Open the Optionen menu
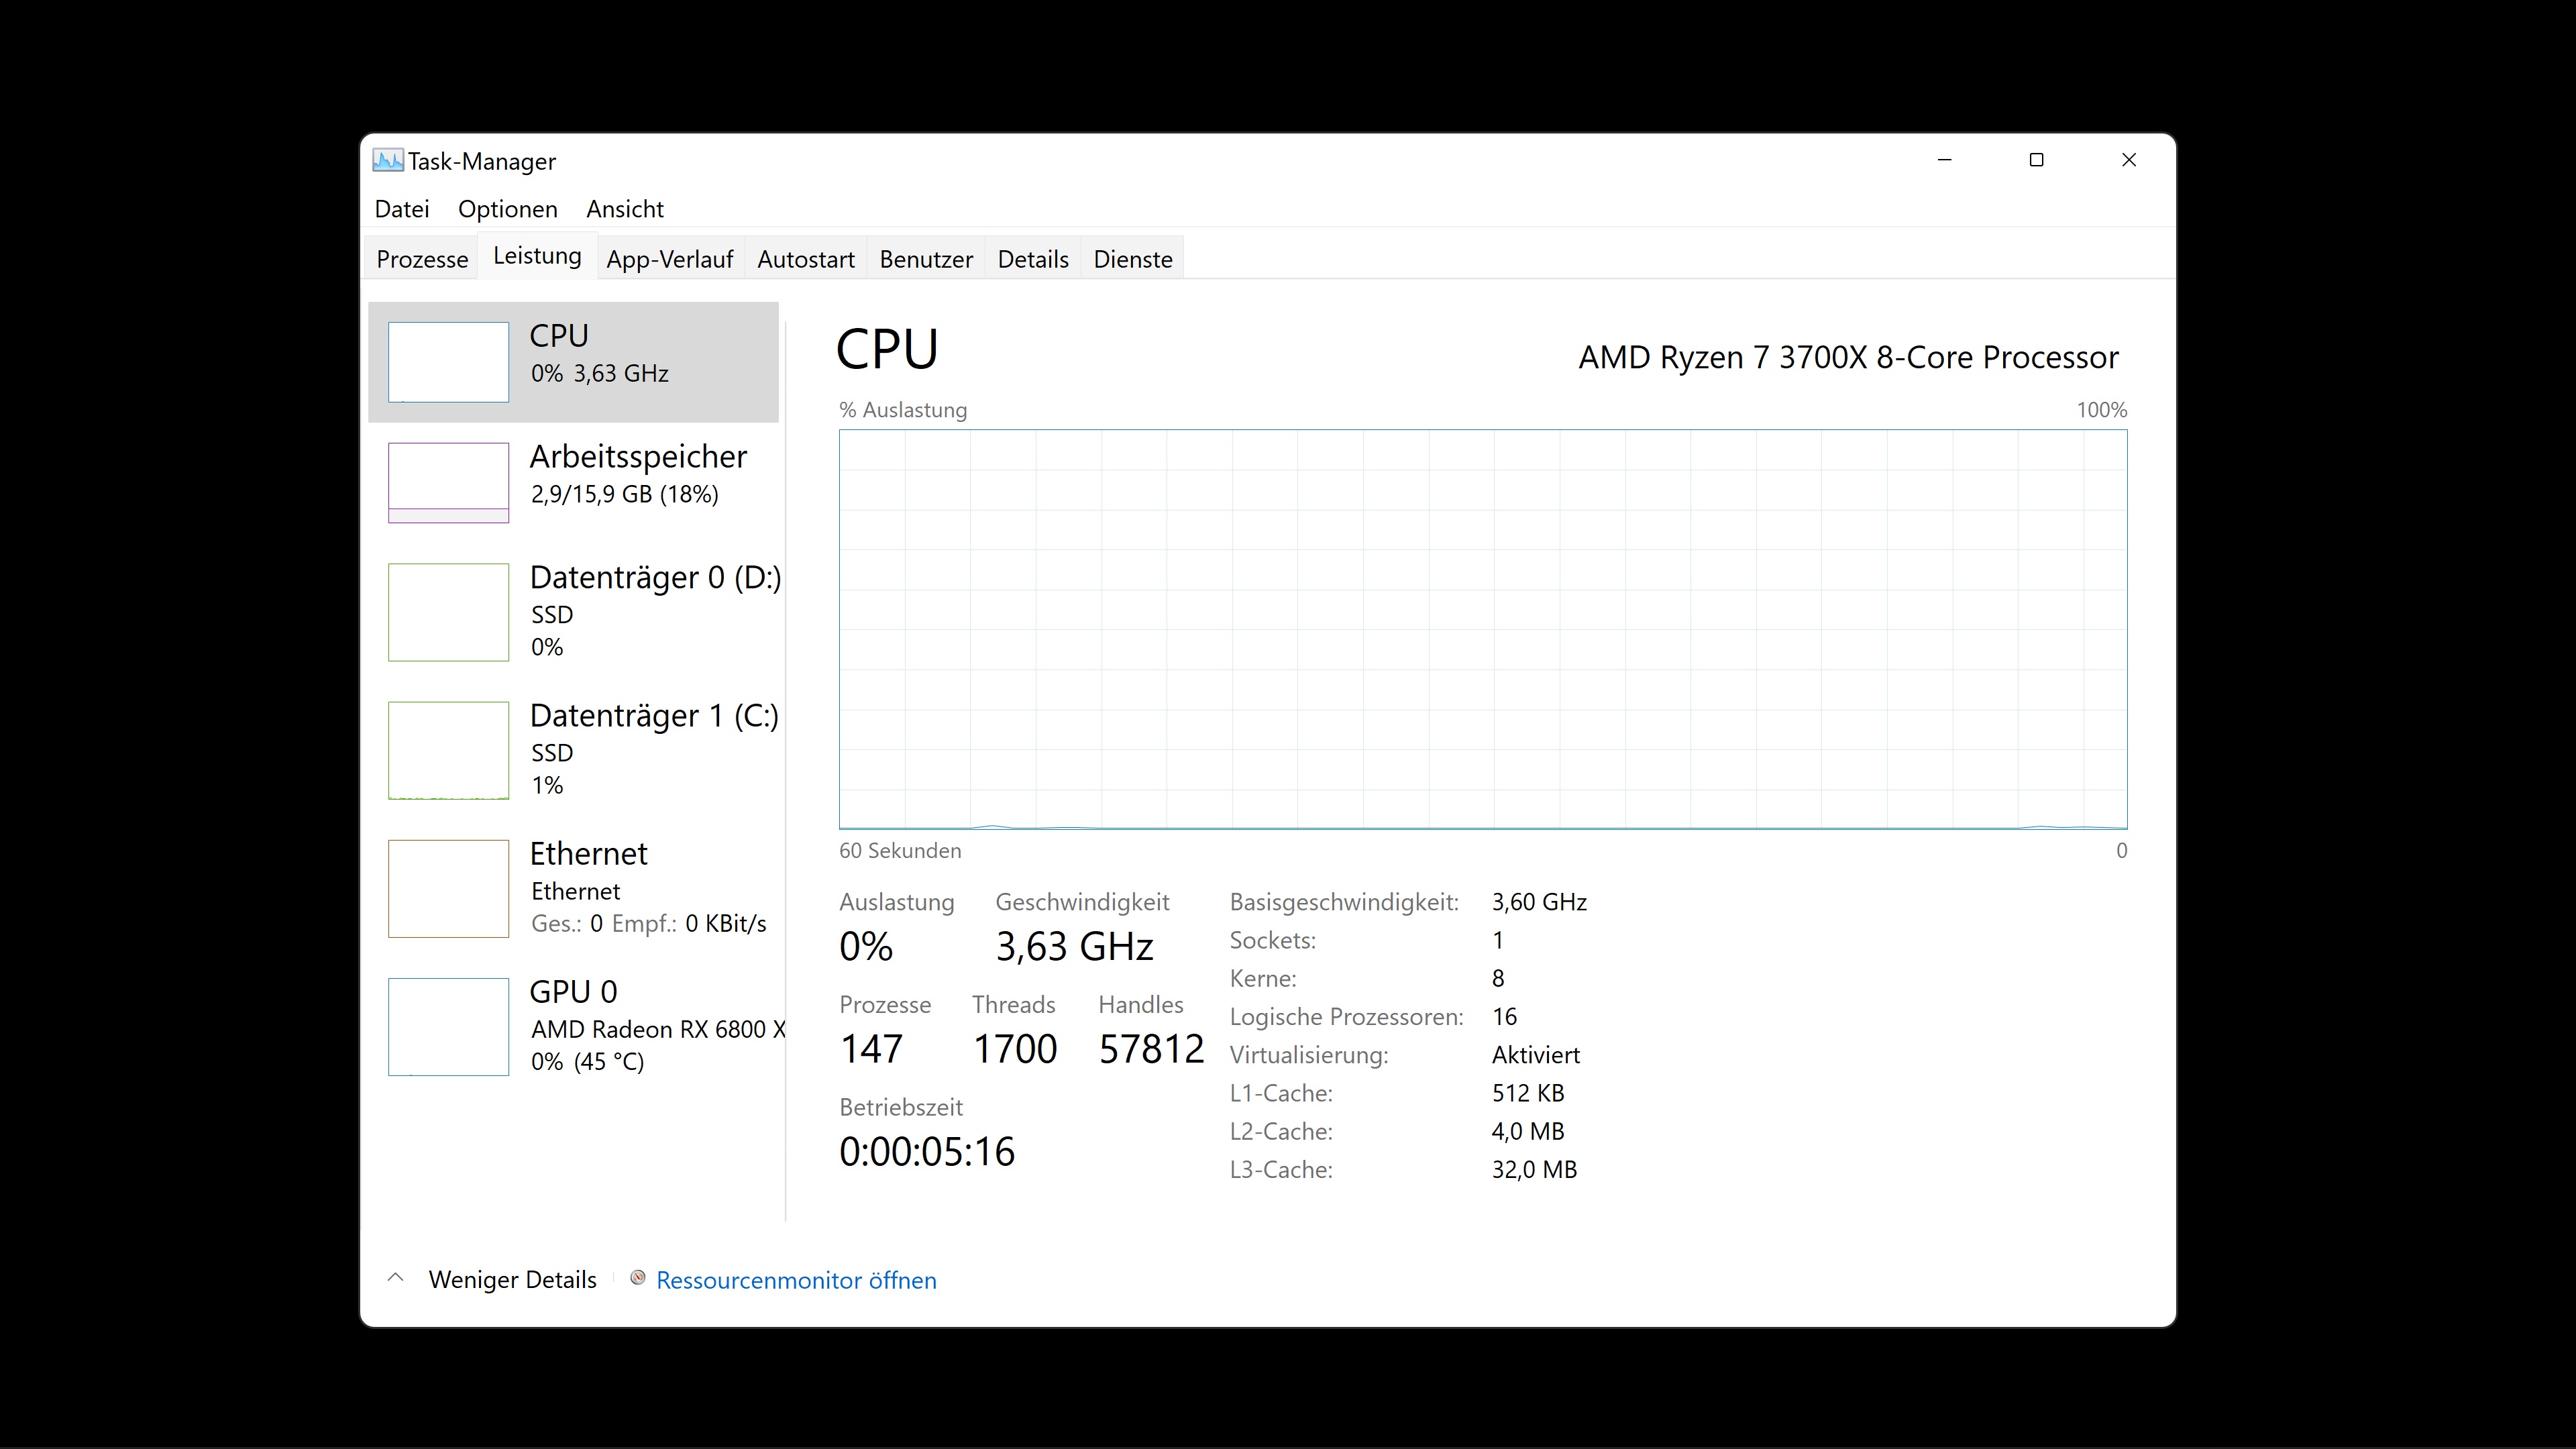The width and height of the screenshot is (2576, 1449). pos(507,209)
